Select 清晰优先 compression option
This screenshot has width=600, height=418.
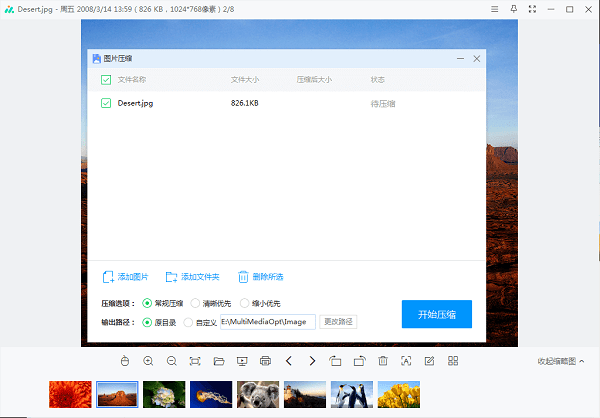tap(195, 303)
